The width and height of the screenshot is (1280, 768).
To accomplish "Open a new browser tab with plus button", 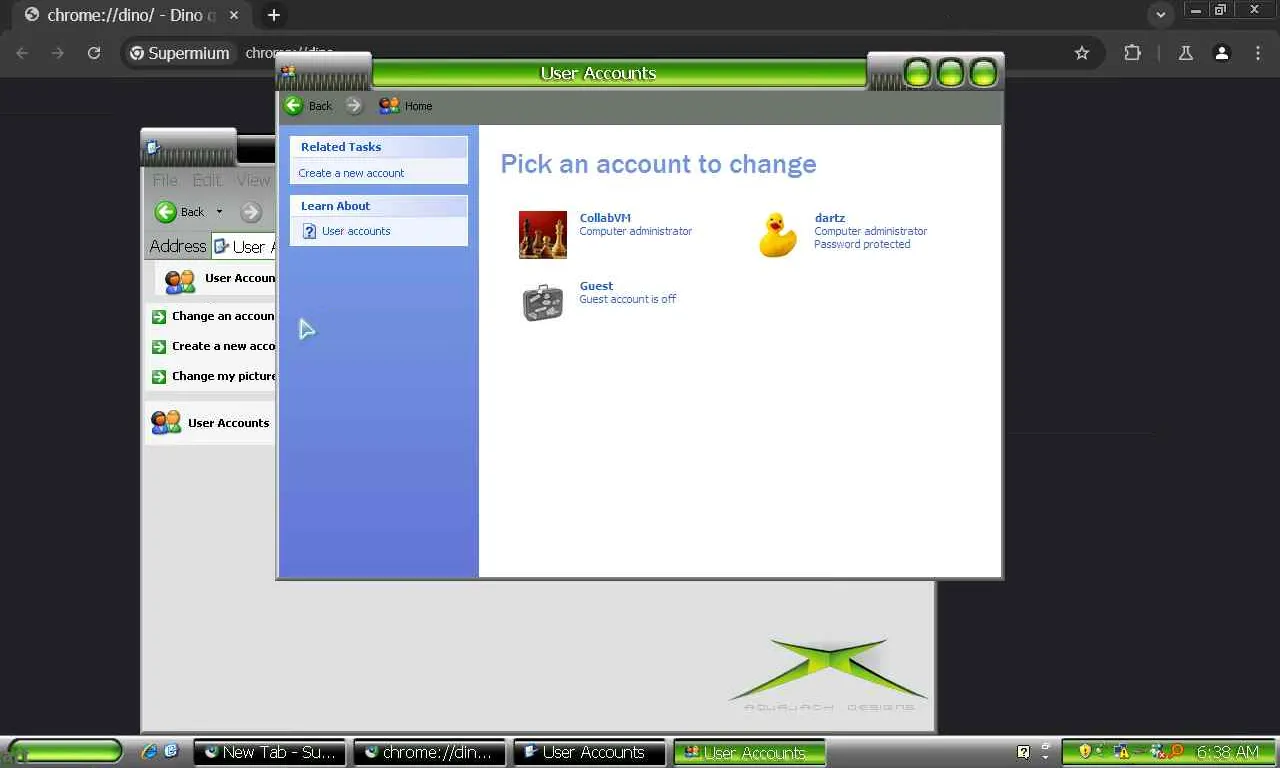I will [x=273, y=15].
